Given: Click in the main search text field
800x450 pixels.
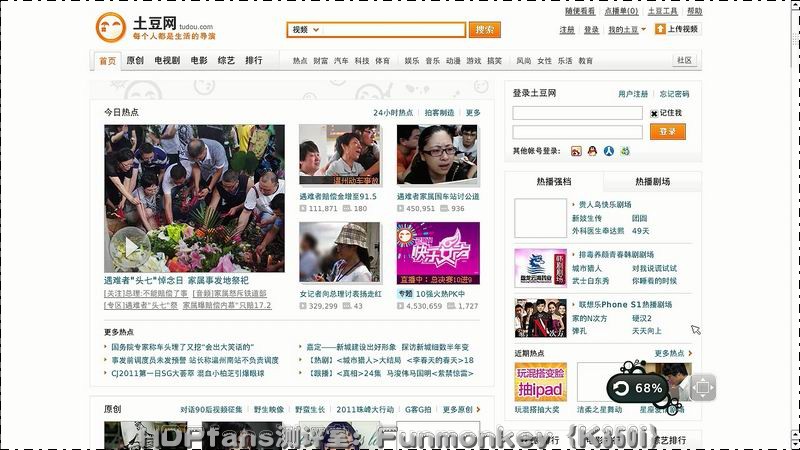Looking at the screenshot, I should pyautogui.click(x=394, y=30).
